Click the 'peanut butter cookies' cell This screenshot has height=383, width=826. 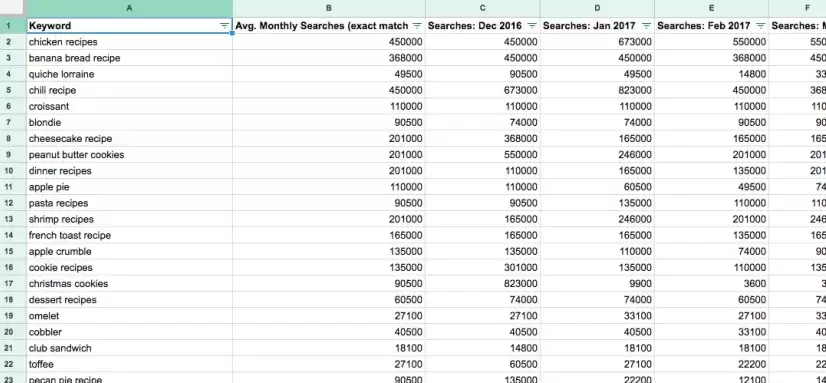(x=130, y=155)
